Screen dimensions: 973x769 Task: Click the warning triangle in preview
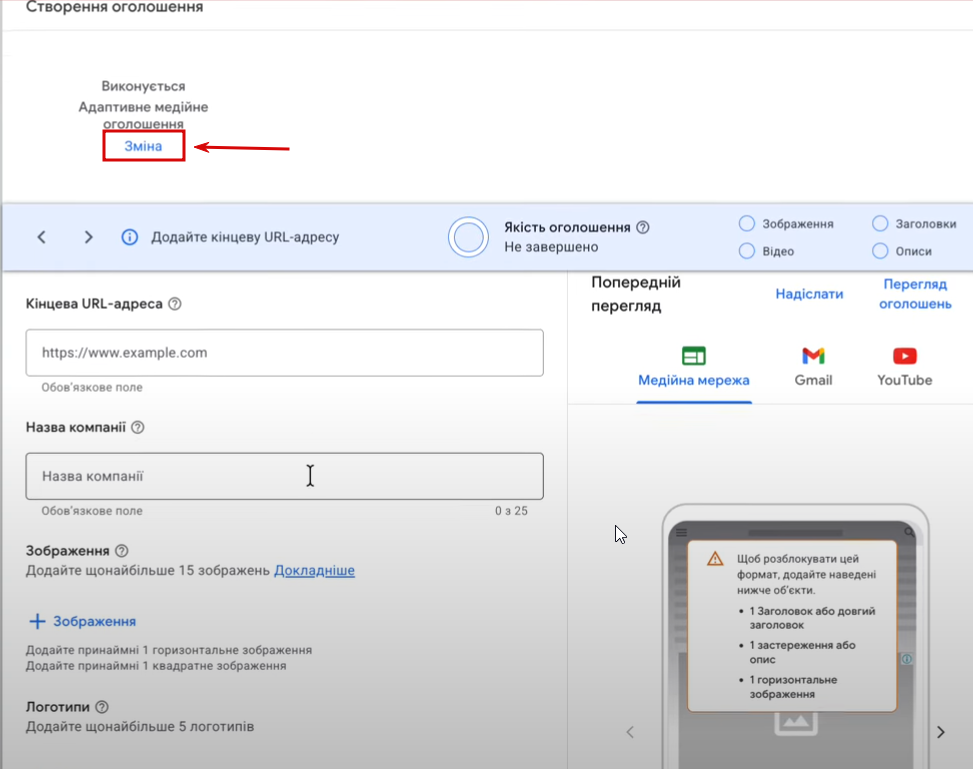pyautogui.click(x=715, y=559)
